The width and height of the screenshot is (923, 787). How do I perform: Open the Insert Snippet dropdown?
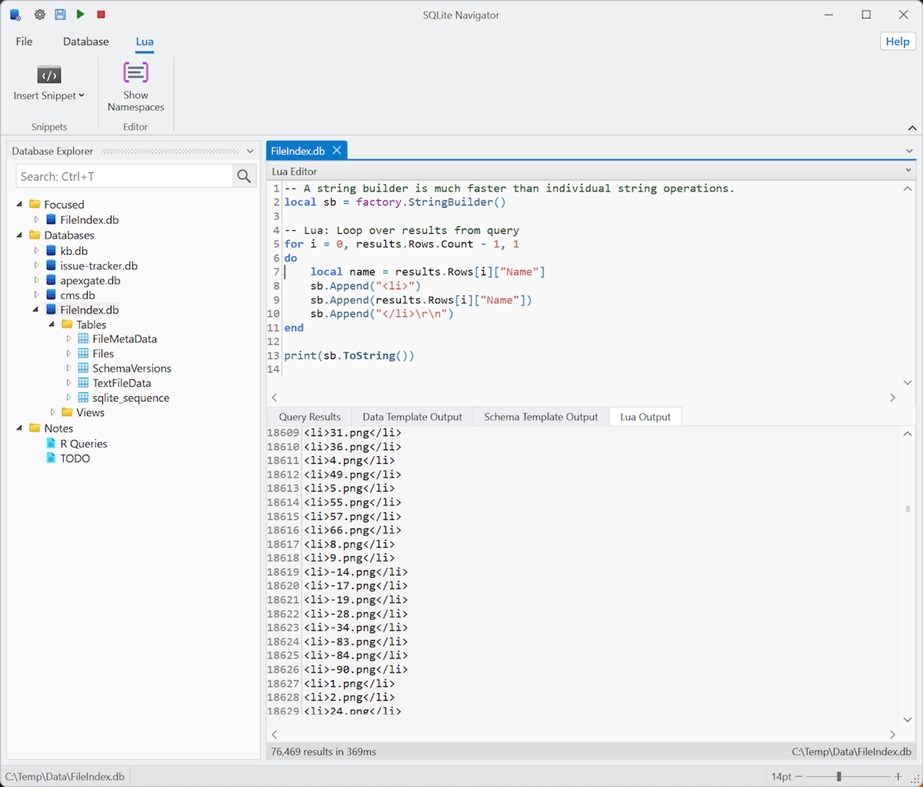point(49,96)
